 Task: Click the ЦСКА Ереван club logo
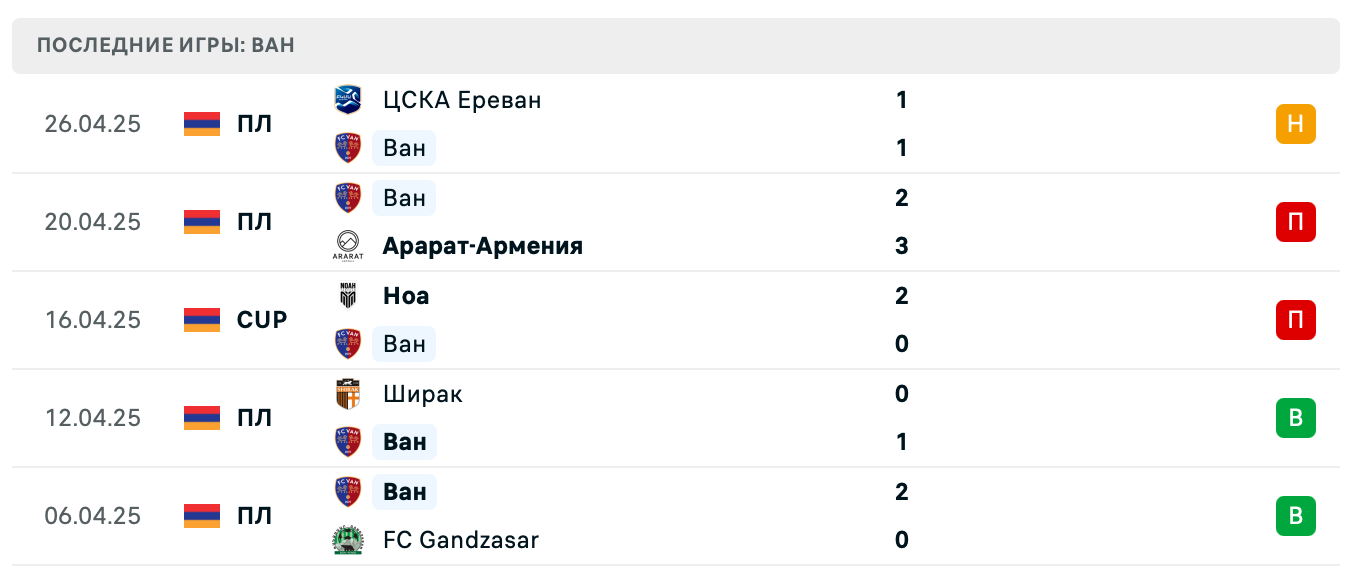tap(348, 100)
